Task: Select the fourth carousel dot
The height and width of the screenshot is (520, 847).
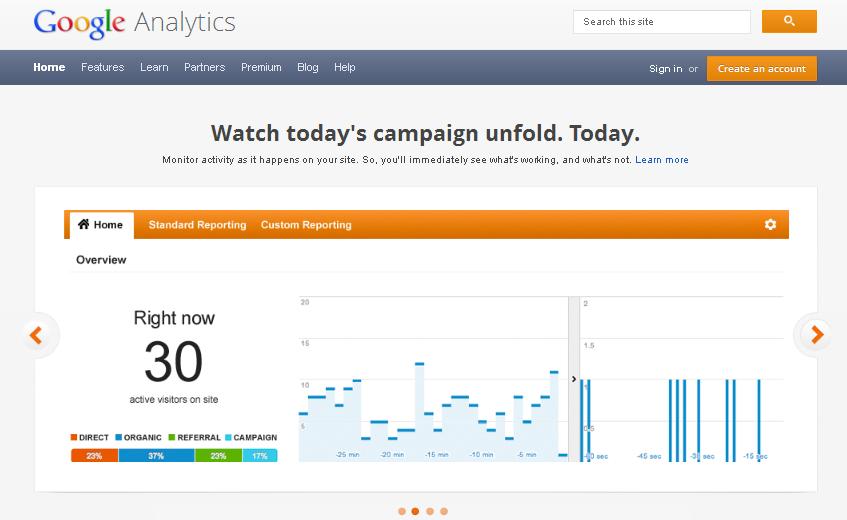Action: (443, 511)
